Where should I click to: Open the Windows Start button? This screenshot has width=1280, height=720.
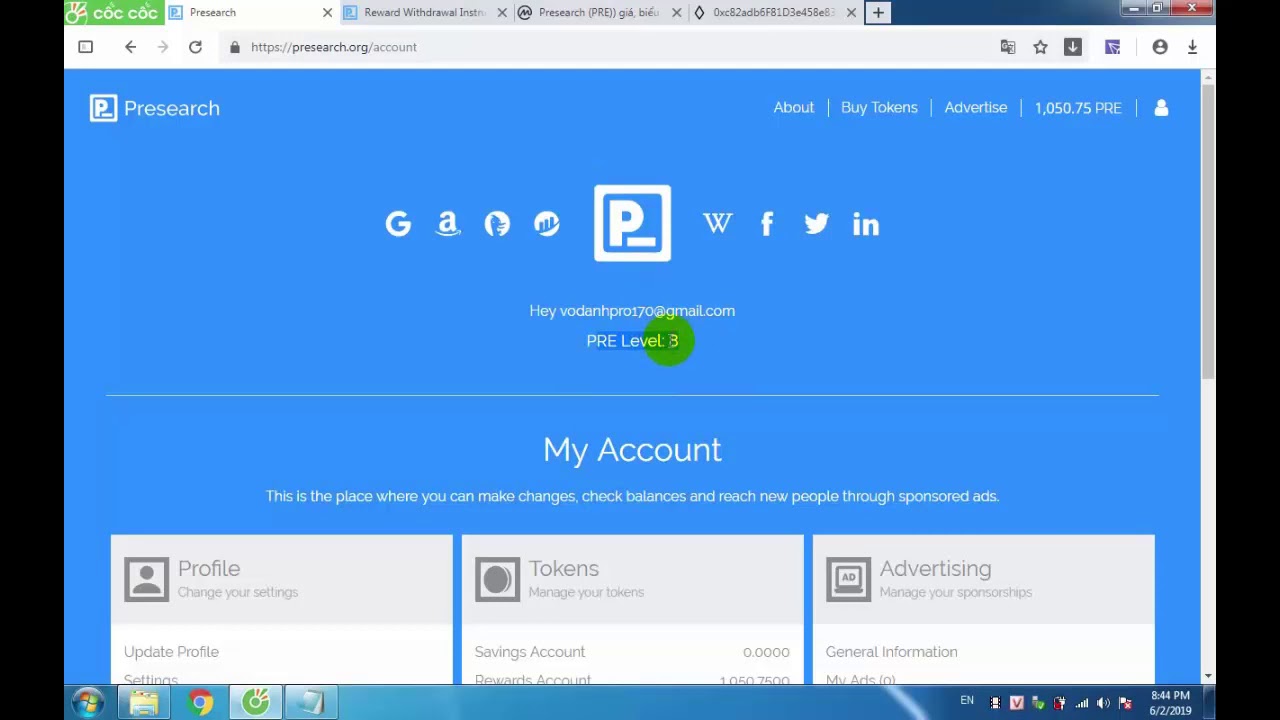pyautogui.click(x=87, y=704)
